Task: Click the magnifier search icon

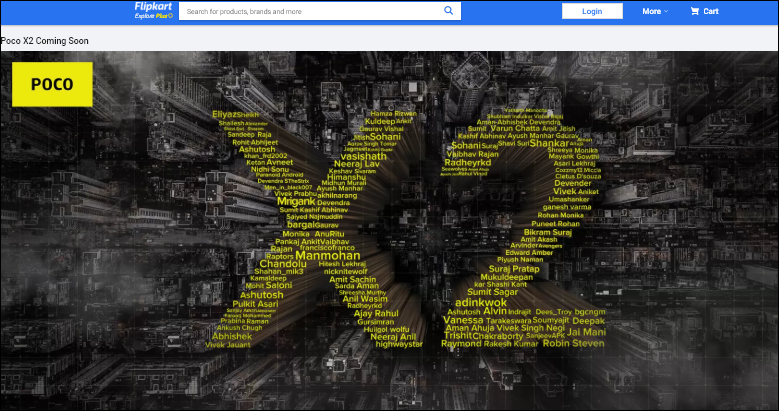Action: [x=449, y=11]
